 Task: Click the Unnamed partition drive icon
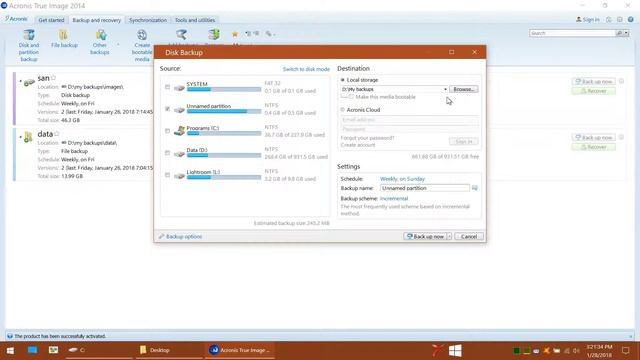(x=179, y=110)
